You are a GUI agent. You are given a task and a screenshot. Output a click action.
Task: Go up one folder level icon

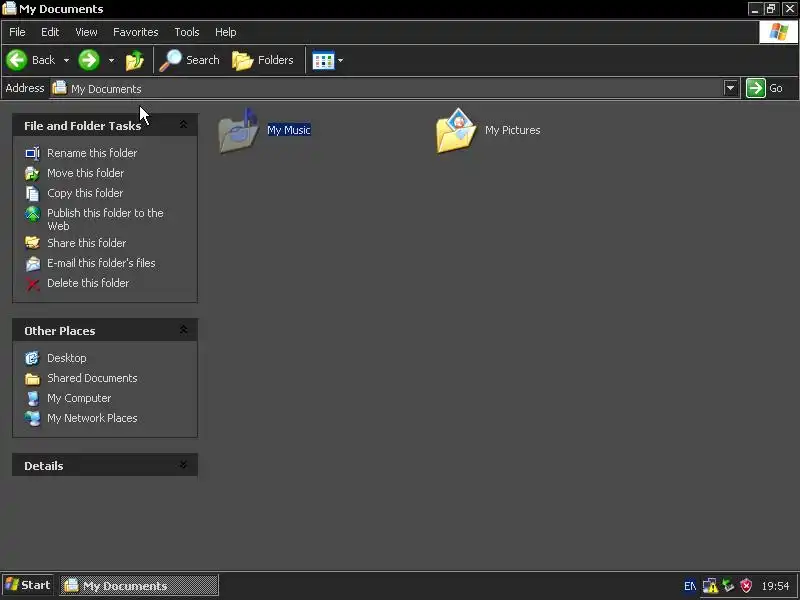click(x=135, y=60)
